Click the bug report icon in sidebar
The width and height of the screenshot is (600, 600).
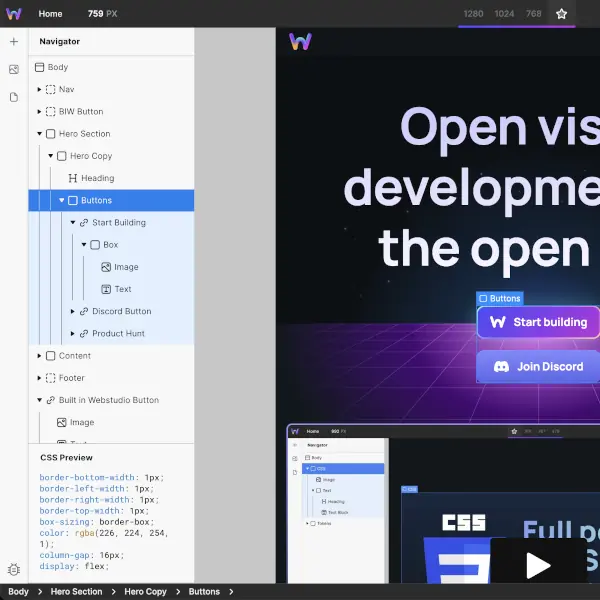[x=14, y=569]
